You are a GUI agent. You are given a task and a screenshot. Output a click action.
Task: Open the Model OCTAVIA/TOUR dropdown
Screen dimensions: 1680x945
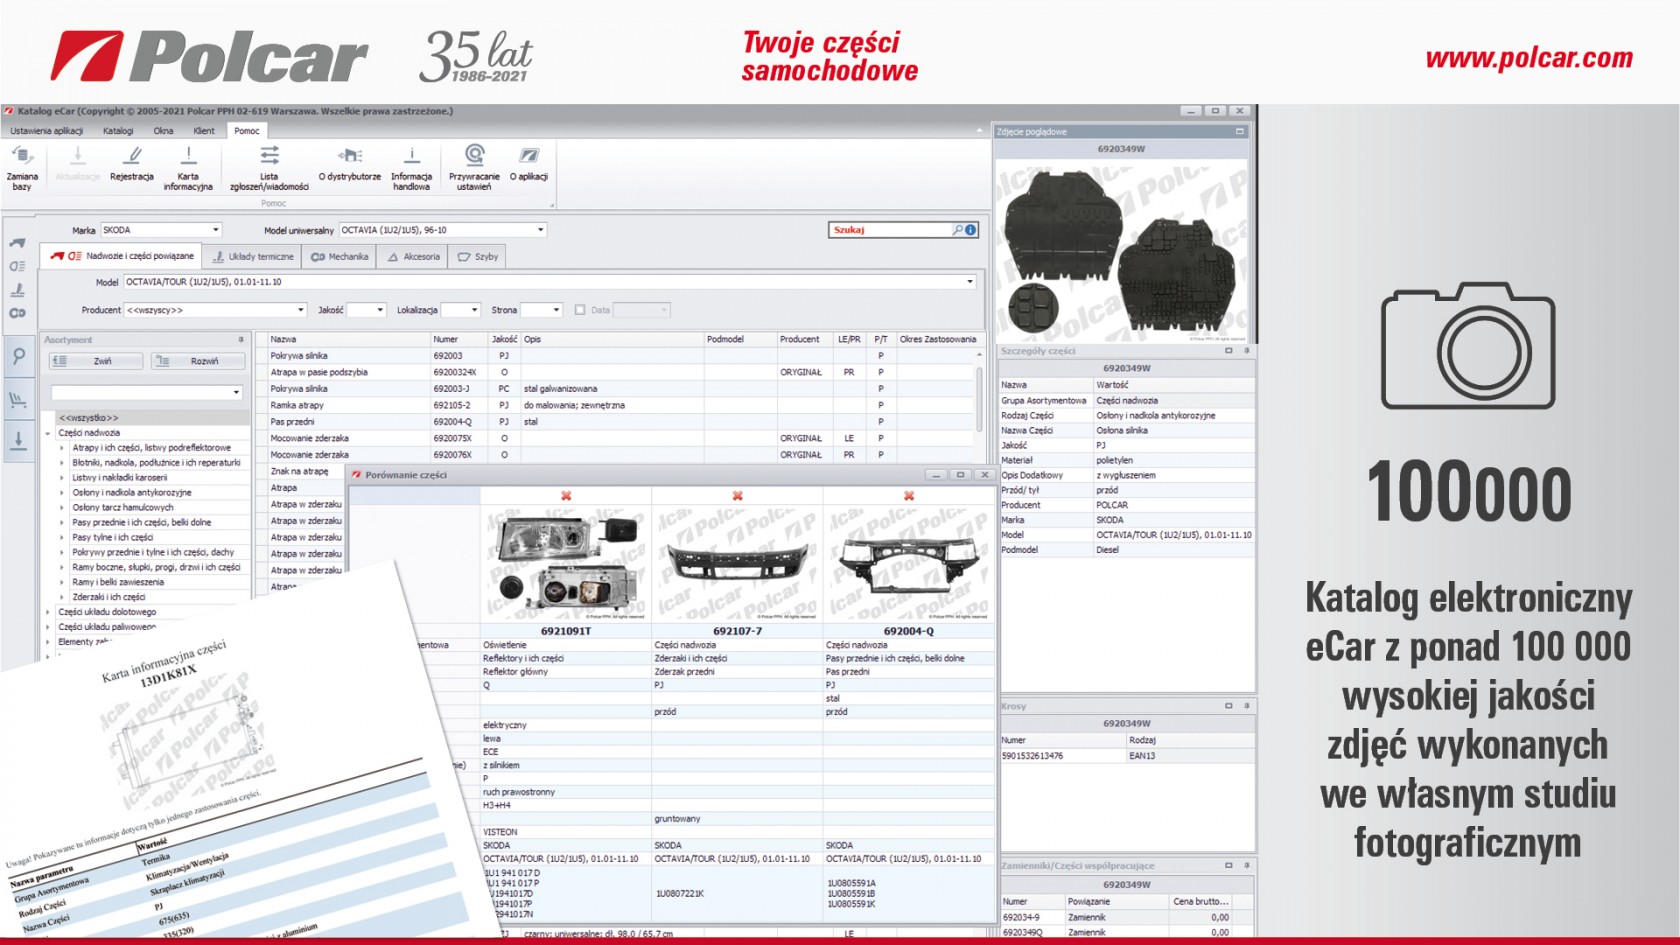coord(969,282)
